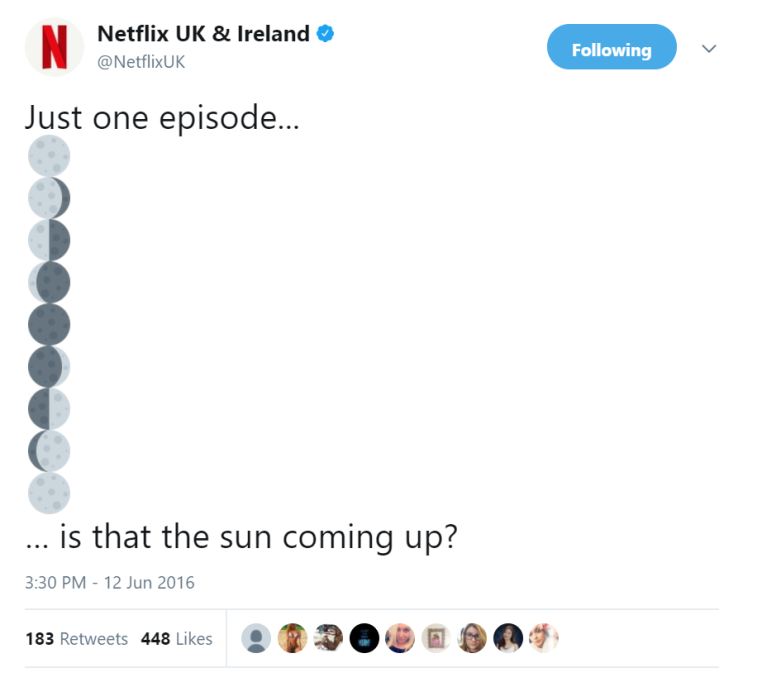This screenshot has height=682, width=762.
Task: Click the blue verified badge
Action: (x=326, y=34)
